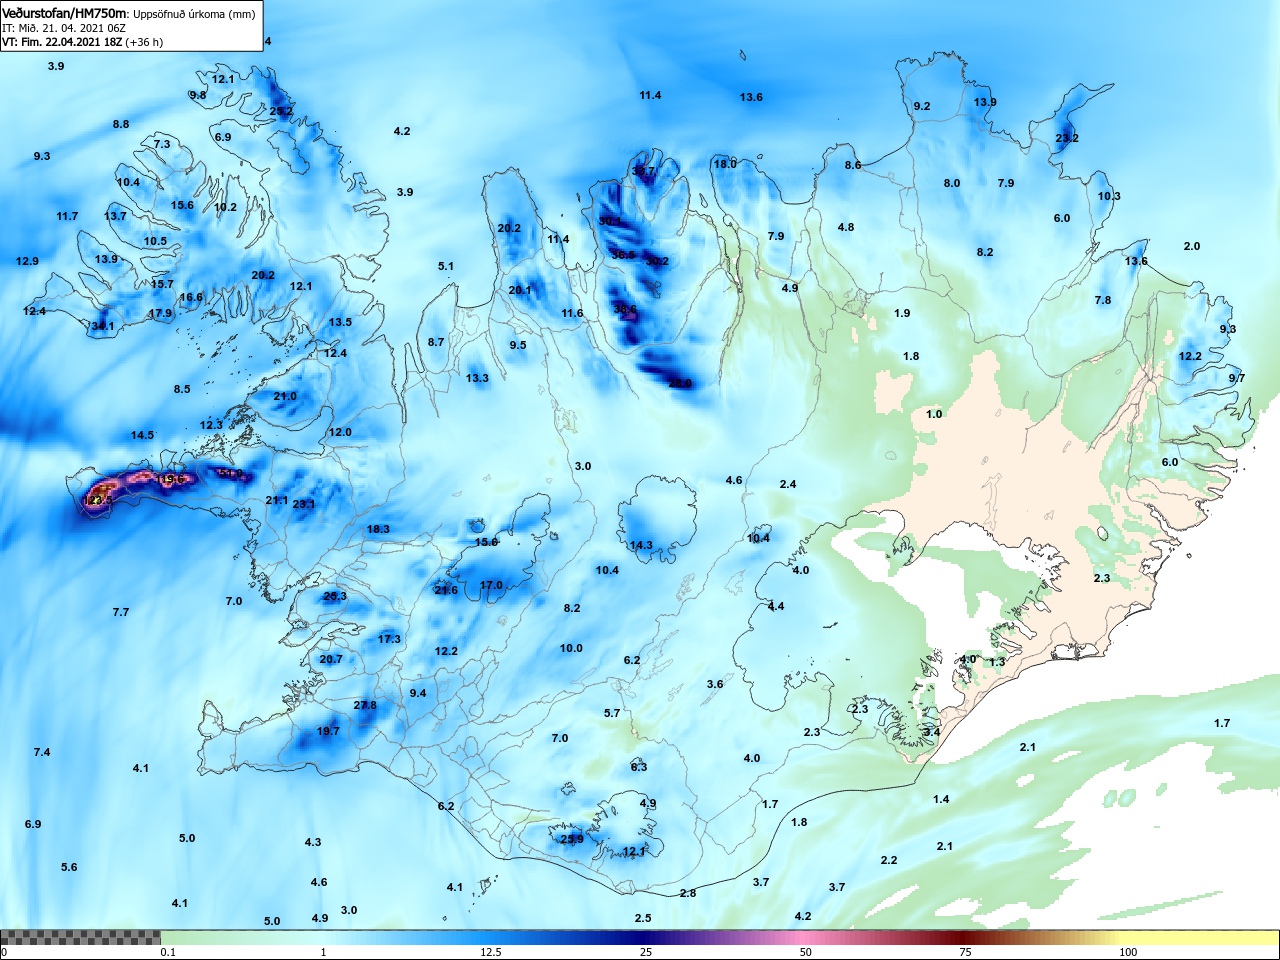Click the '8.8' precipitation value
Viewport: 1280px width, 960px height.
coord(121,124)
